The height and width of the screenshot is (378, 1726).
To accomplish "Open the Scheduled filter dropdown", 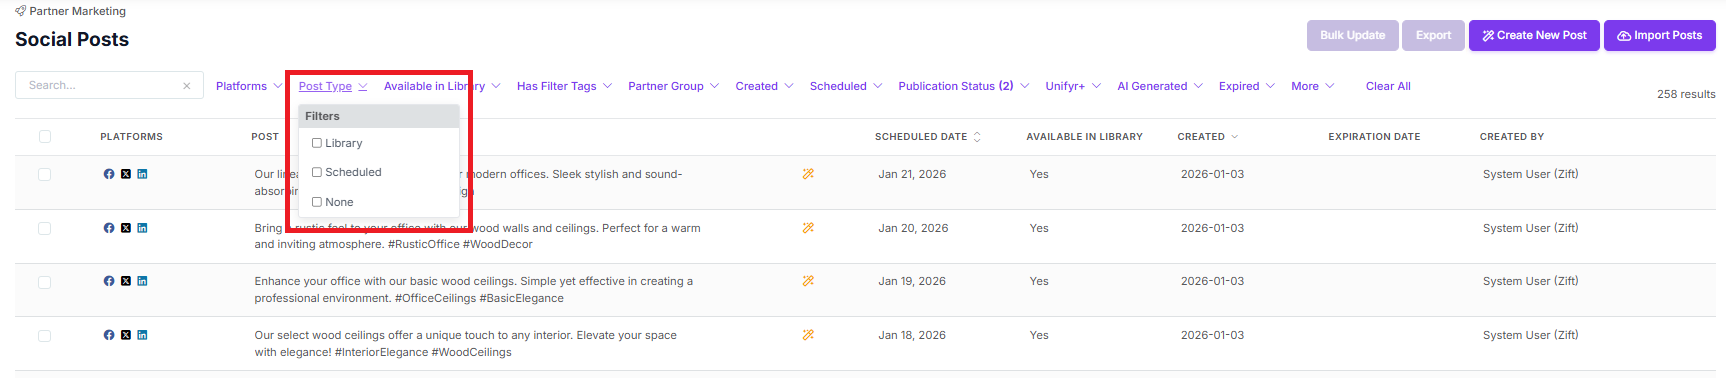I will (x=846, y=86).
